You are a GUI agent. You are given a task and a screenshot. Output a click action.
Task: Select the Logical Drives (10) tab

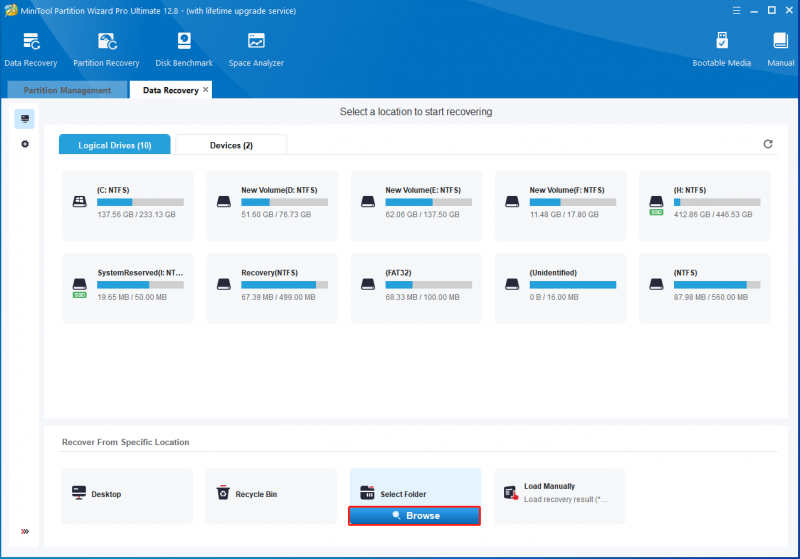pyautogui.click(x=115, y=145)
